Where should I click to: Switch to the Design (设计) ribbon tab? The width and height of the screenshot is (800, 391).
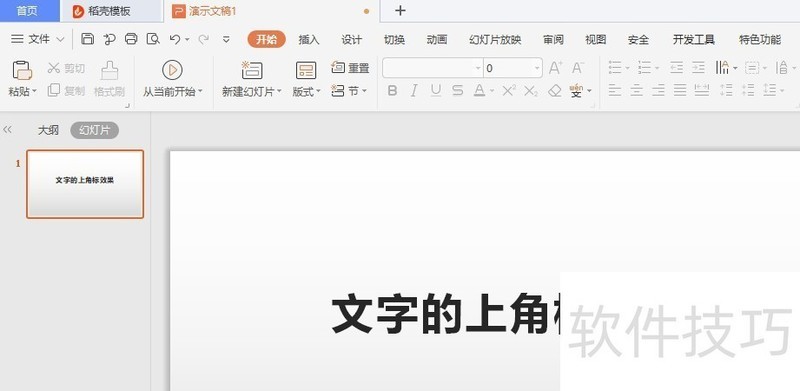[x=352, y=40]
